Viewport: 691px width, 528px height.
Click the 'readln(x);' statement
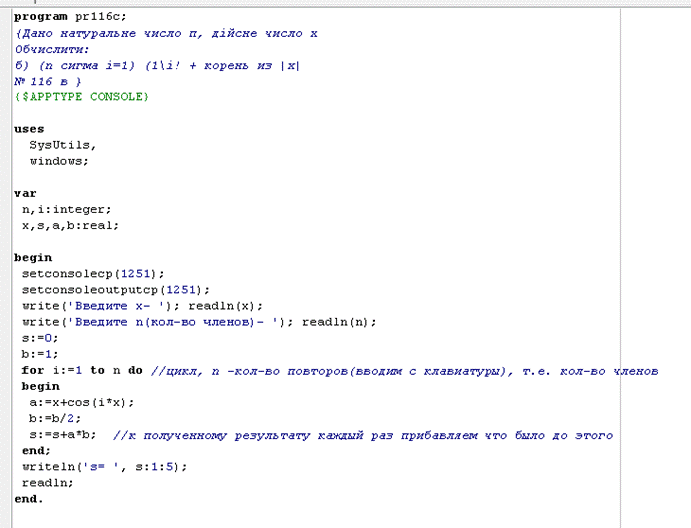pos(225,306)
